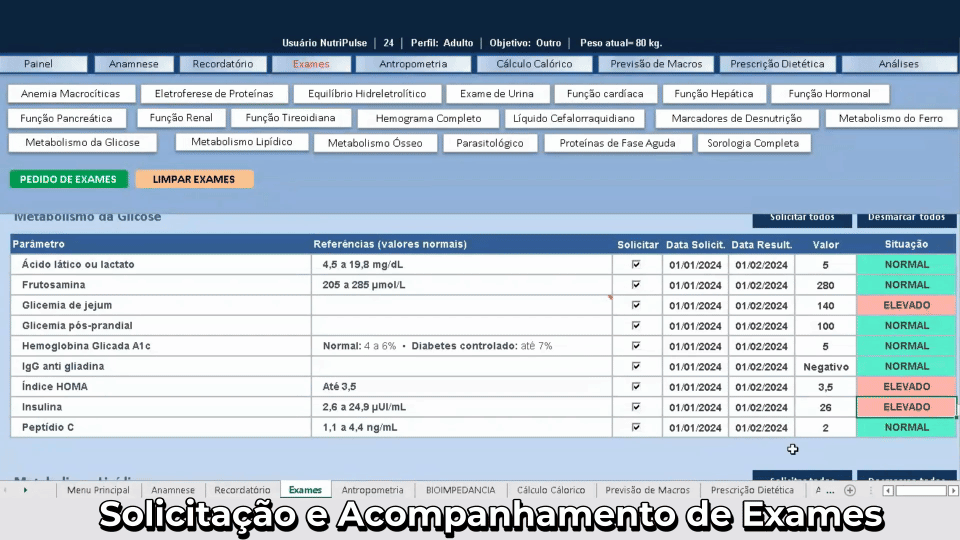Switch to Antropometria sheet tab at bottom
This screenshot has width=960, height=540.
[x=372, y=490]
